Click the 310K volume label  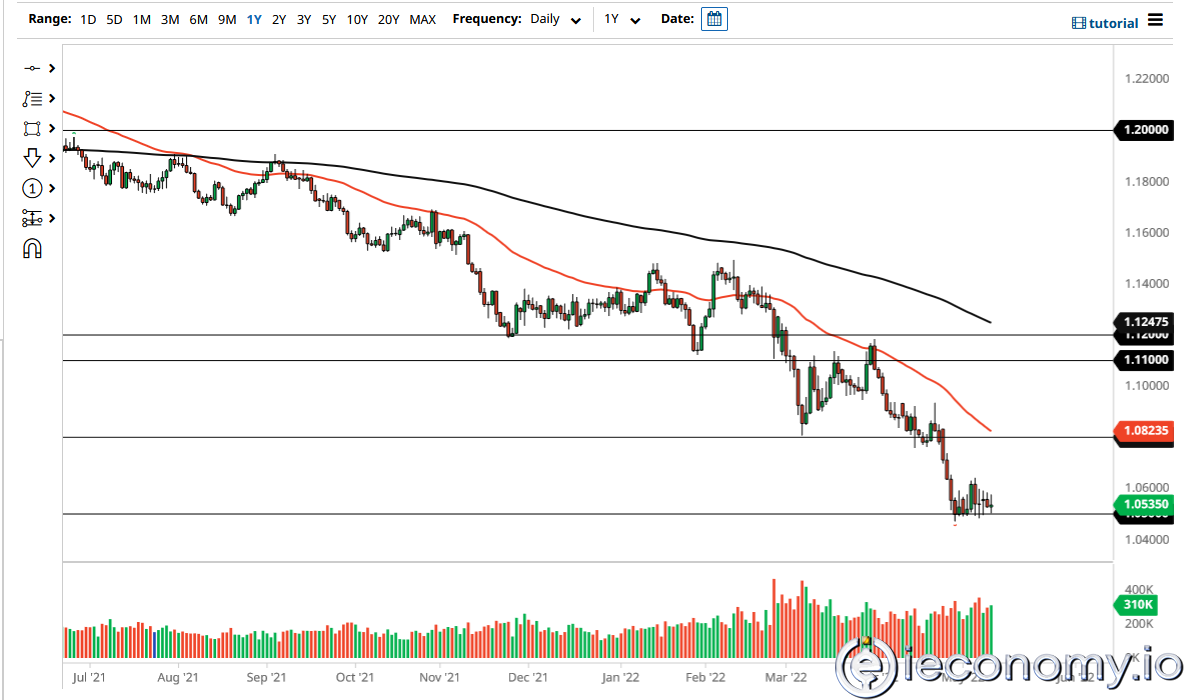(1139, 604)
